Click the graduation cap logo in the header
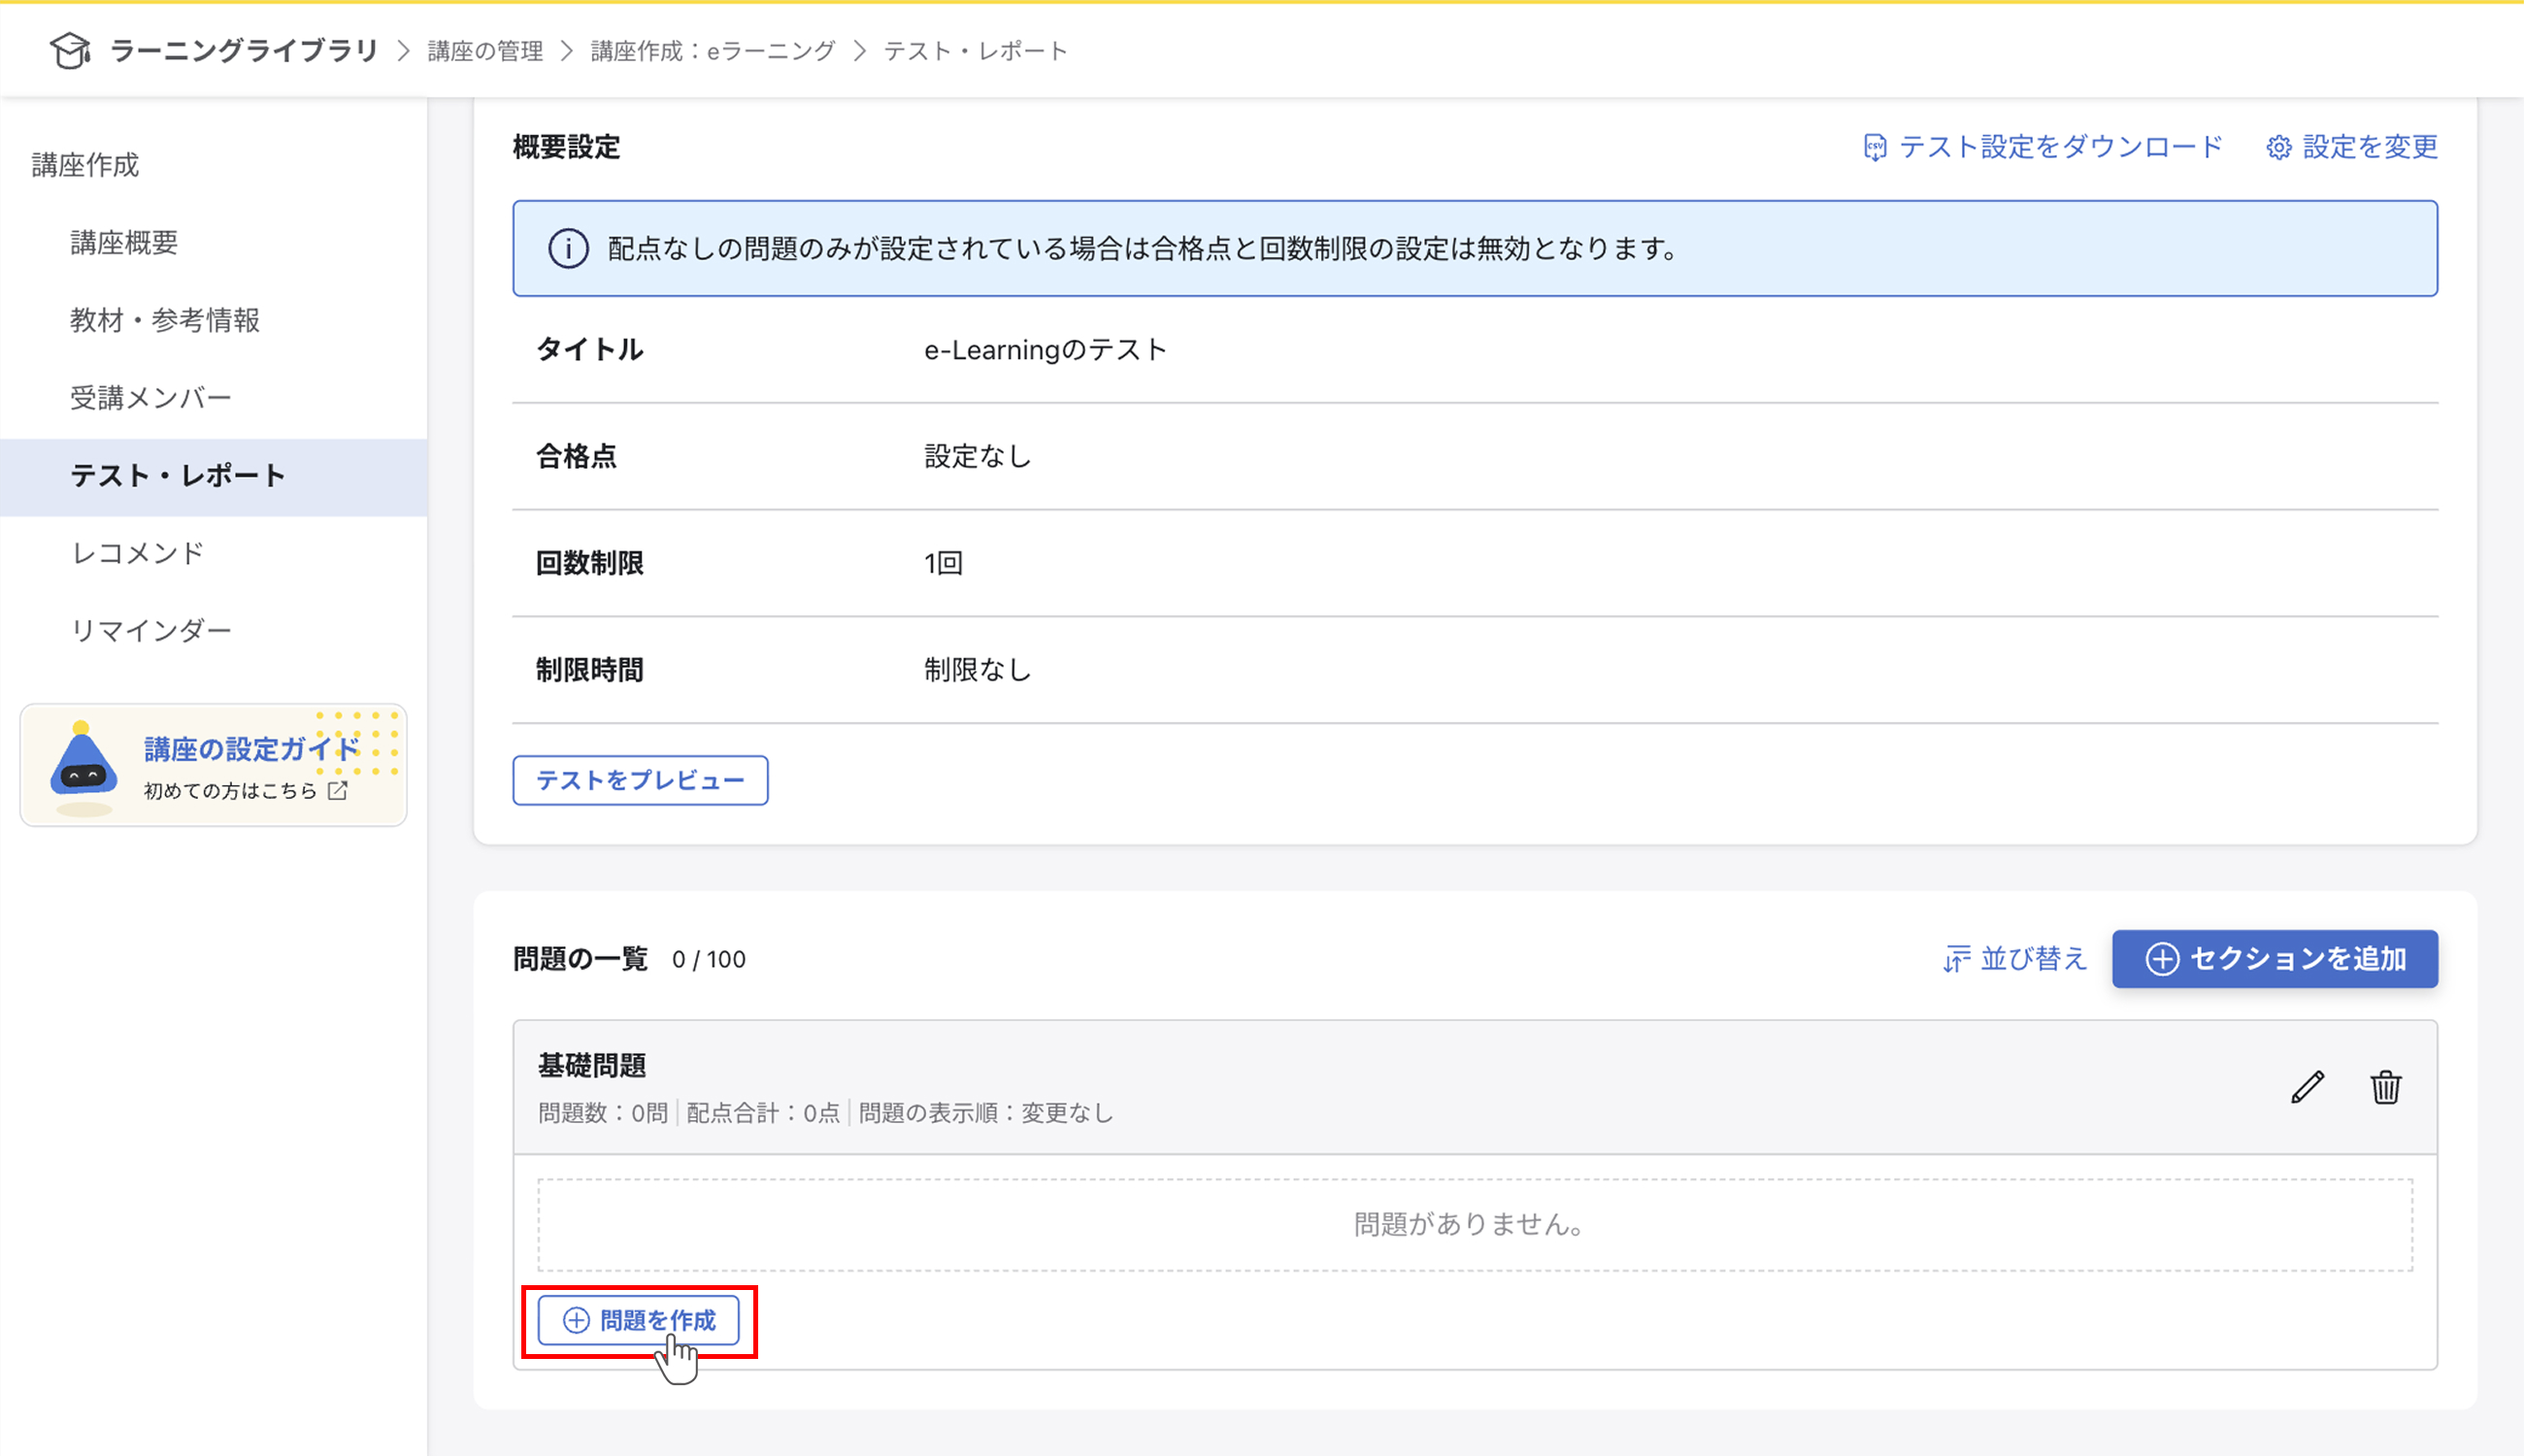 coord(70,49)
